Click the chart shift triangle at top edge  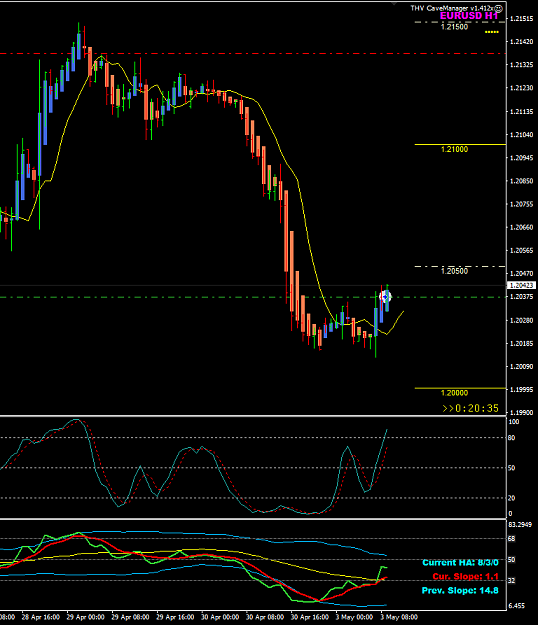pyautogui.click(x=394, y=4)
